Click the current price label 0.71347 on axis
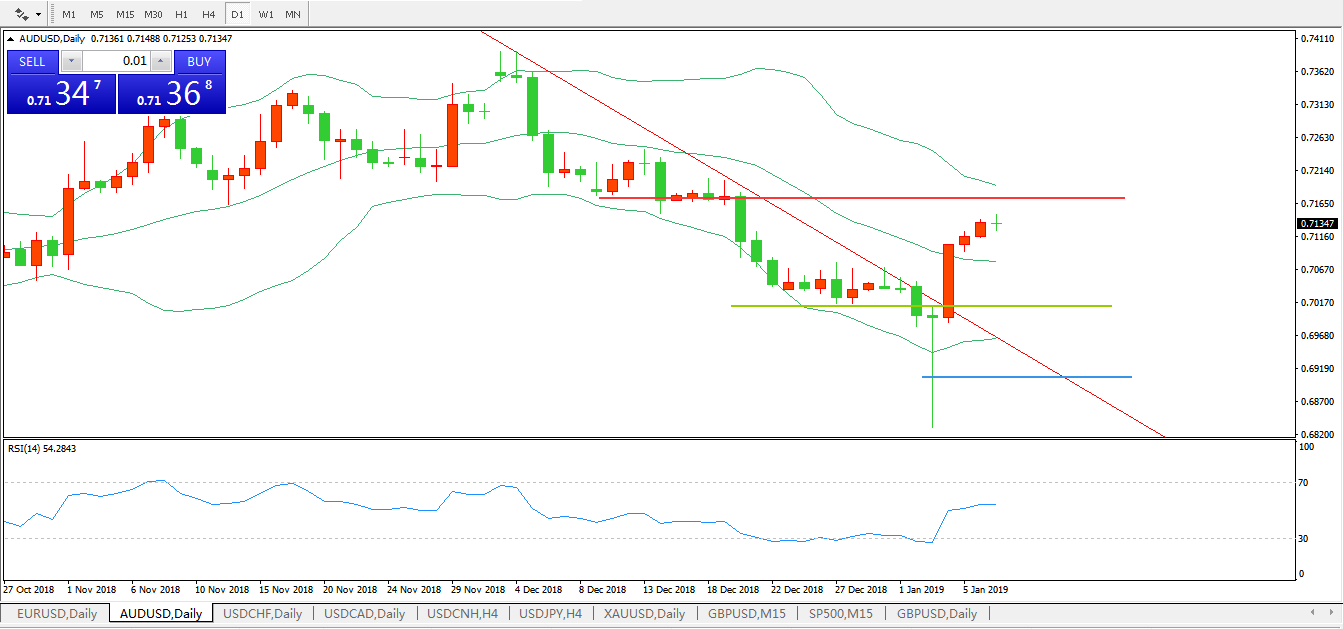Image resolution: width=1343 pixels, height=629 pixels. pos(1320,223)
